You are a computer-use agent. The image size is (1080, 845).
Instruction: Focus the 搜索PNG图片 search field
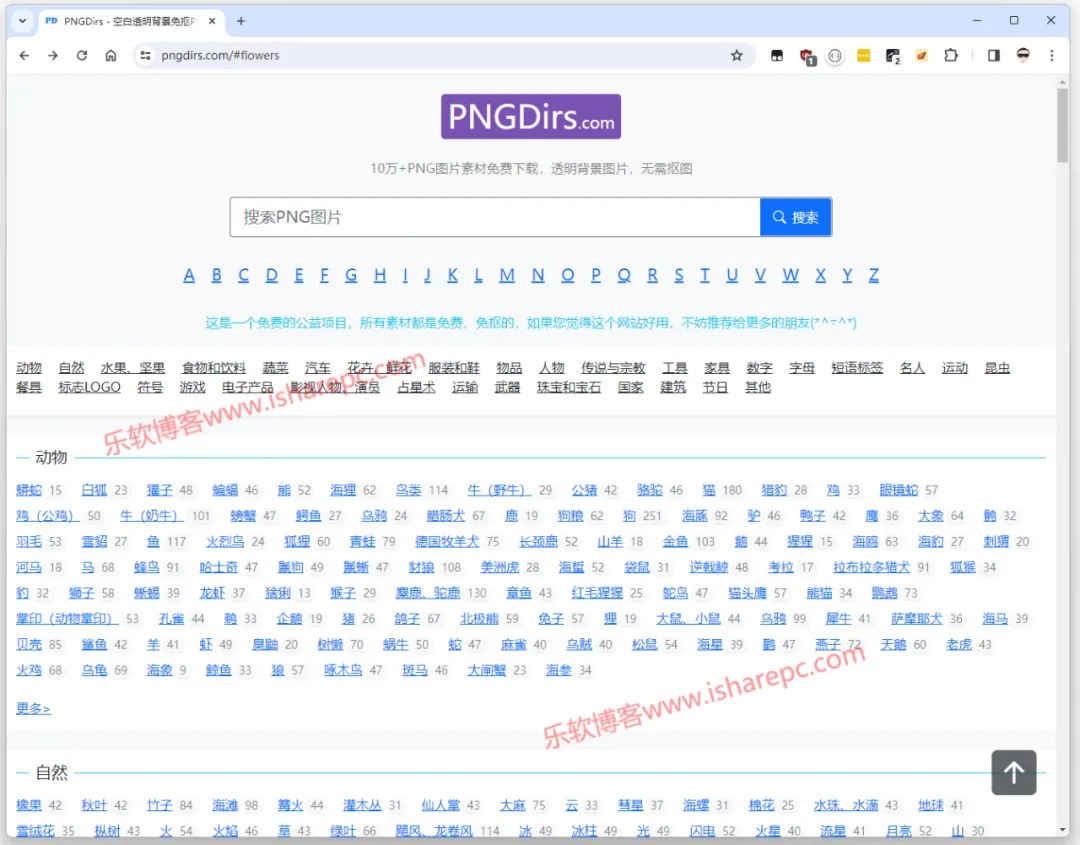pos(495,217)
